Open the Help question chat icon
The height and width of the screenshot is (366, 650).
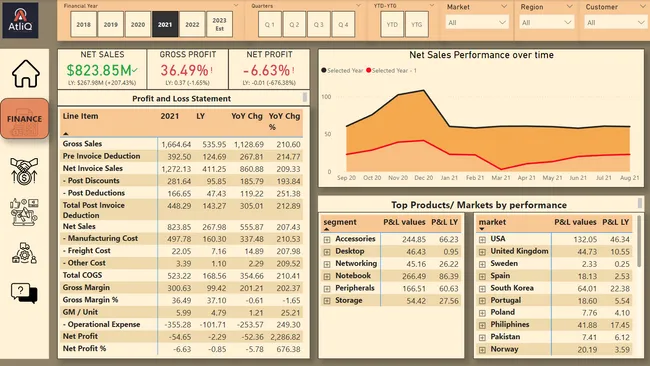pos(24,293)
